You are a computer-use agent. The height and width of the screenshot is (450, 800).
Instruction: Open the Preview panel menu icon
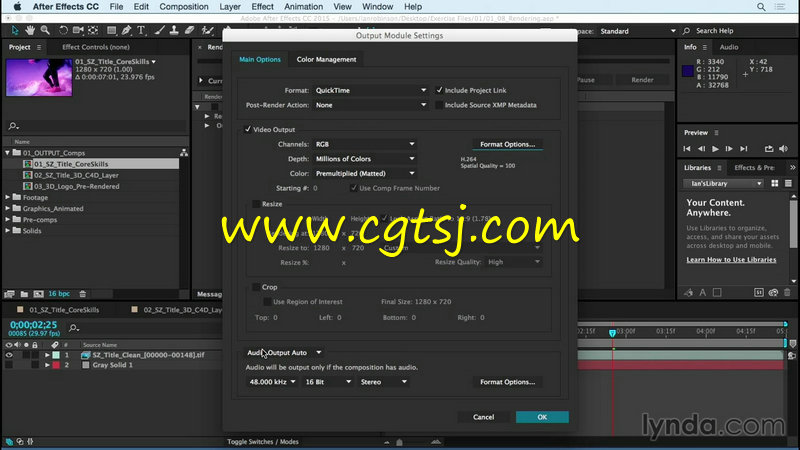(716, 133)
